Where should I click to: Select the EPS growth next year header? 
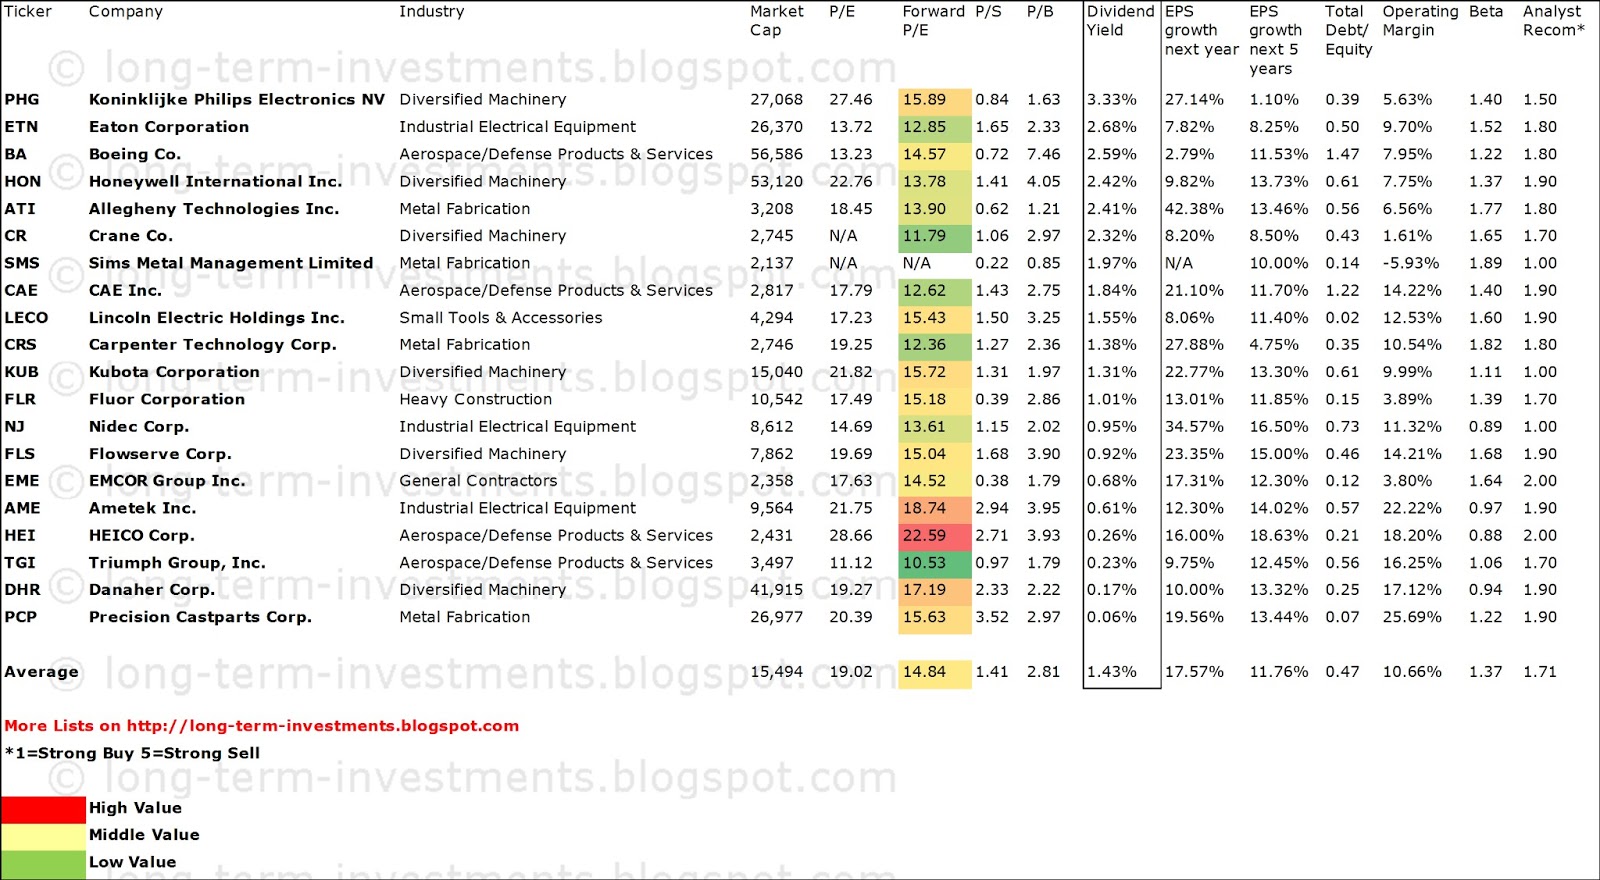[1201, 30]
